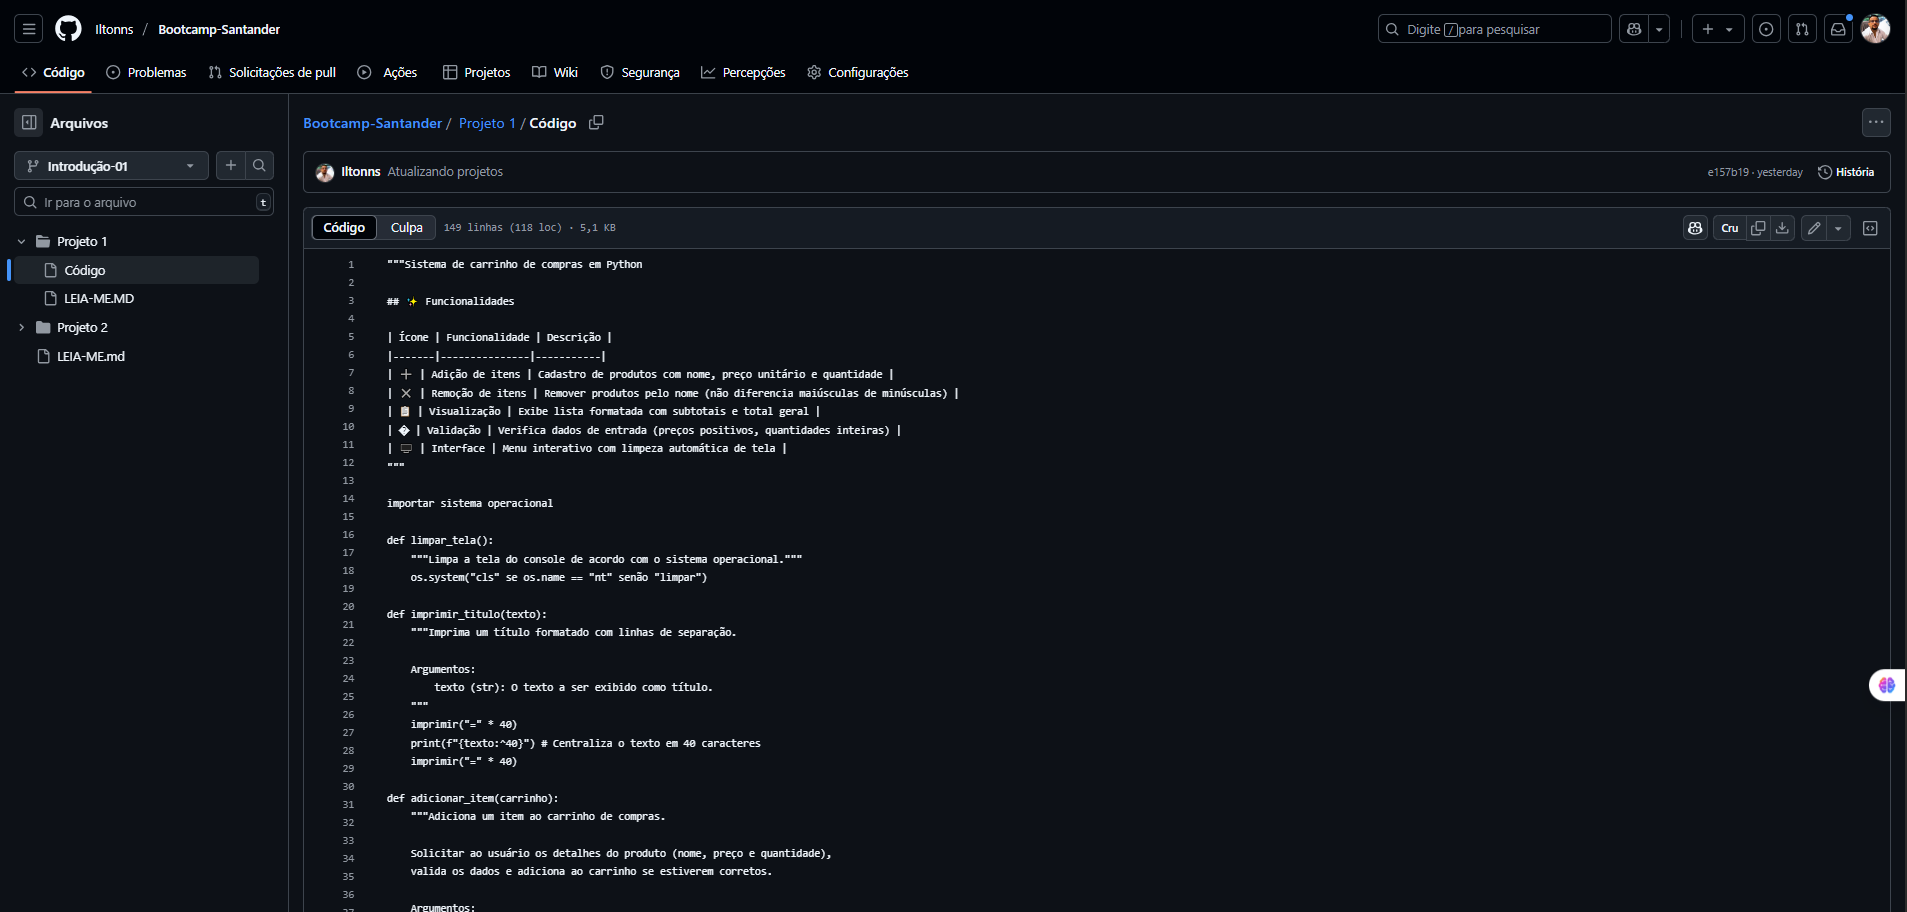1907x912 pixels.
Task: Switch to Culpa blame view
Action: [x=406, y=228]
